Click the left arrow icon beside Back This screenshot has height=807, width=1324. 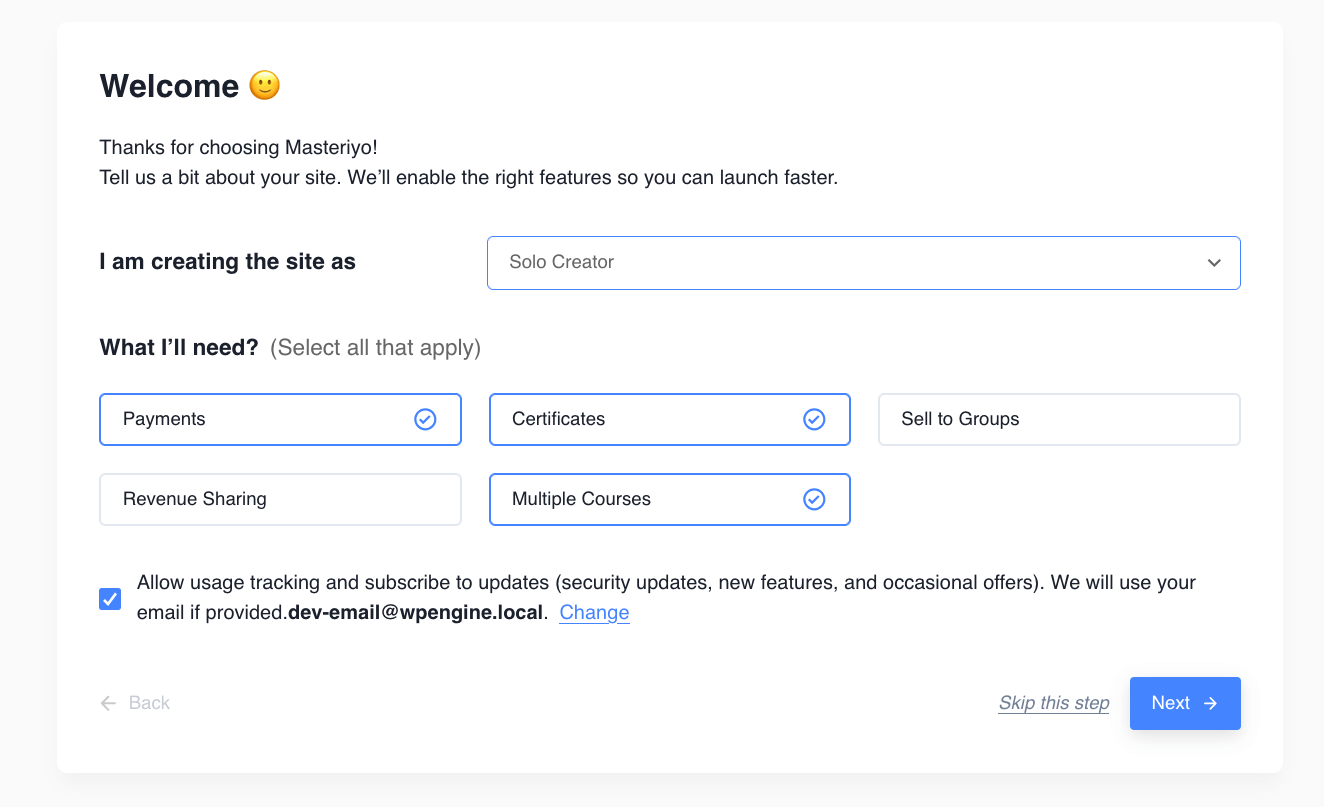(x=108, y=703)
